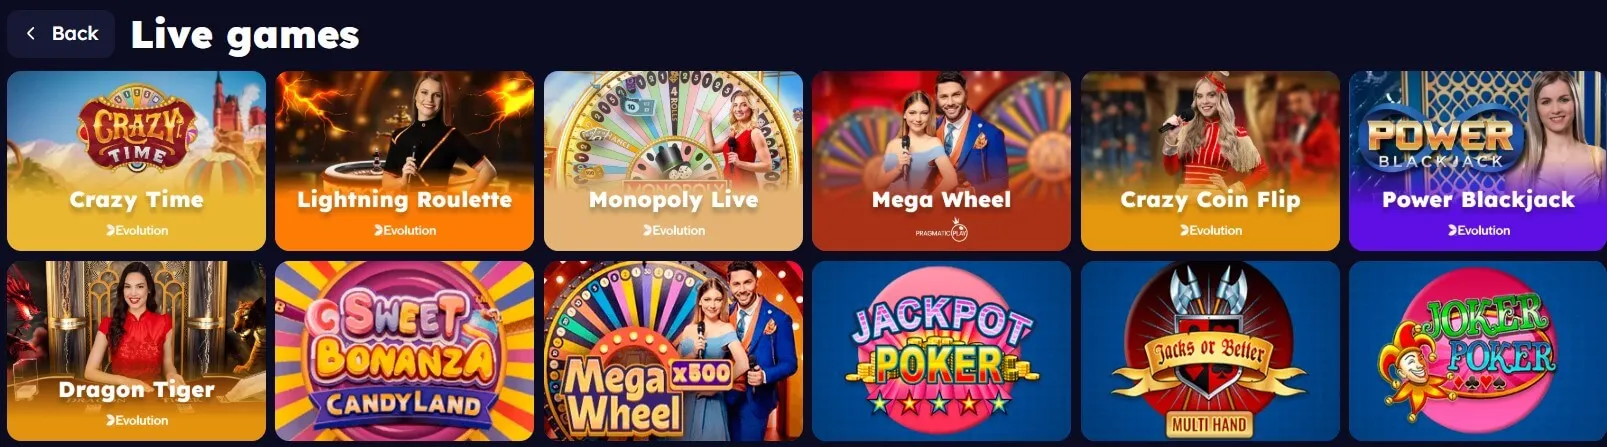The height and width of the screenshot is (447, 1607).
Task: Open the Crazy Time game tile
Action: tap(136, 161)
